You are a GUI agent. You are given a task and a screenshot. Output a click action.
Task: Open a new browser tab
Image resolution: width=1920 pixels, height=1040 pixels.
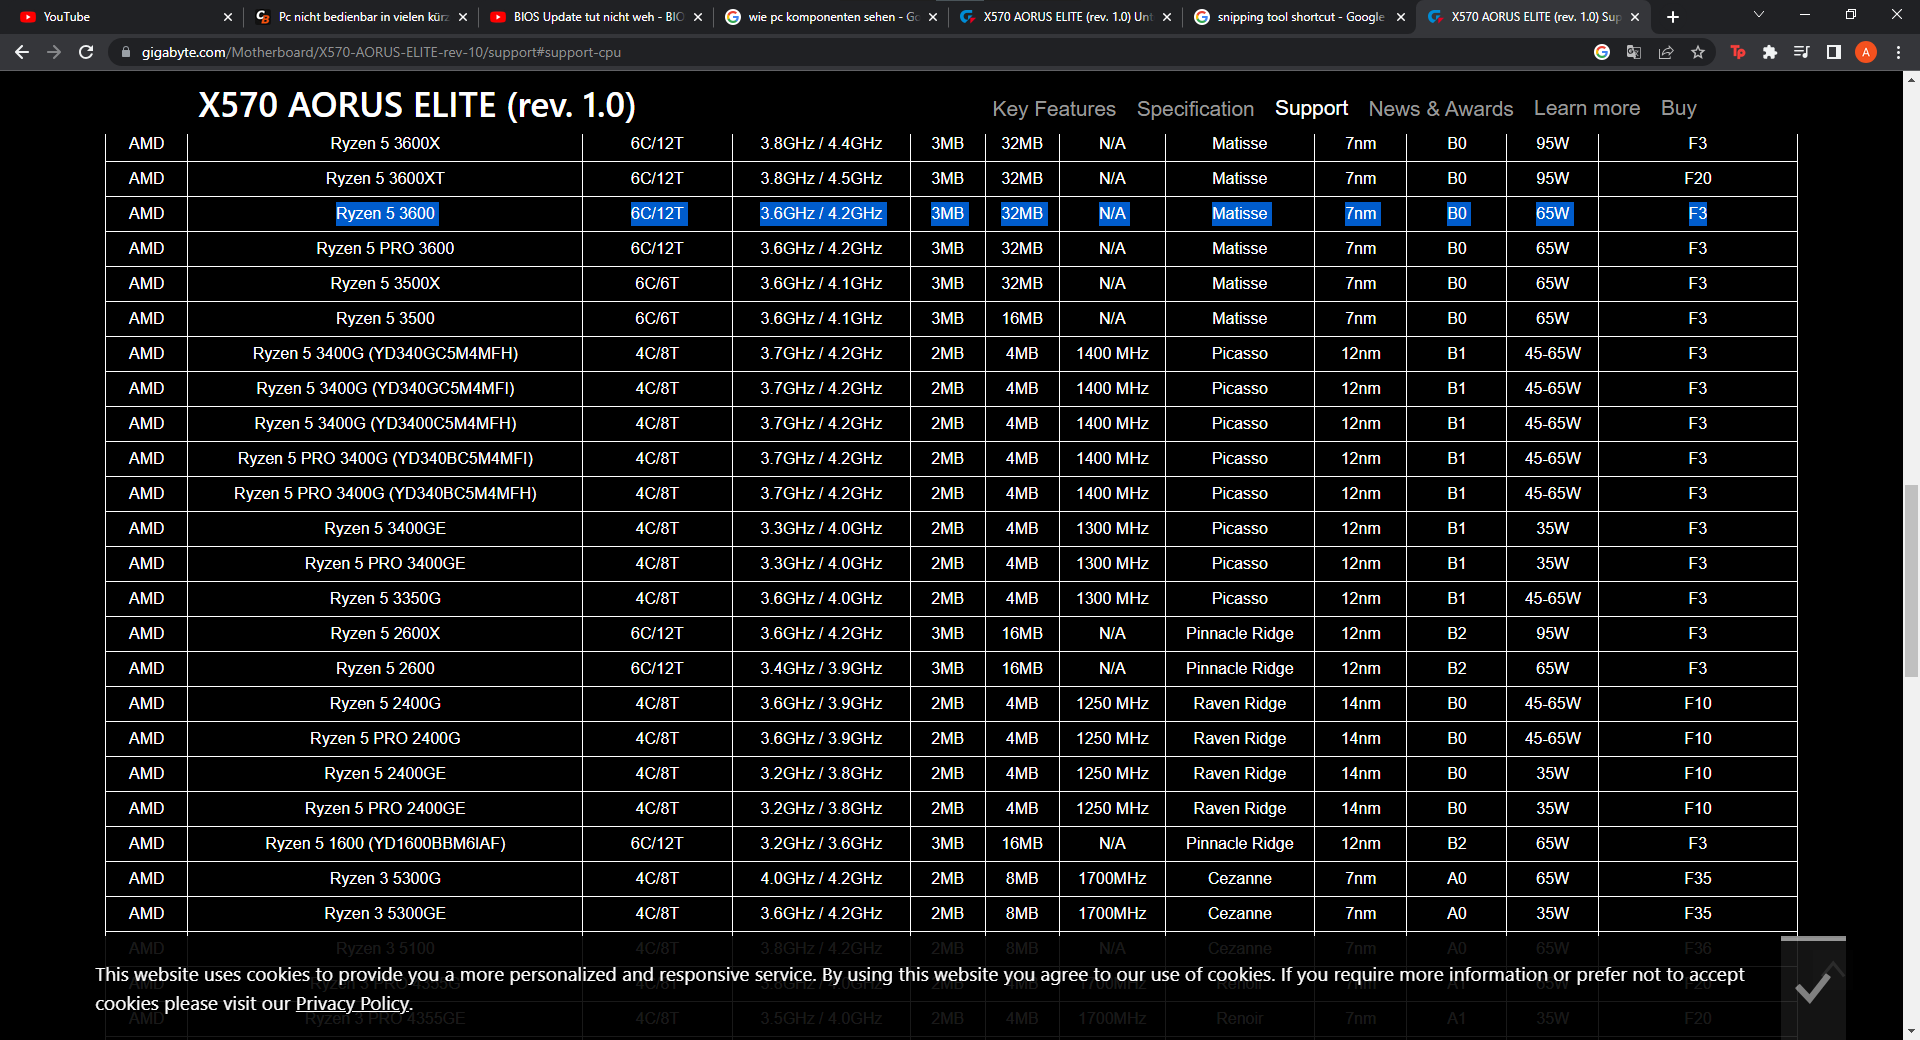tap(1673, 17)
